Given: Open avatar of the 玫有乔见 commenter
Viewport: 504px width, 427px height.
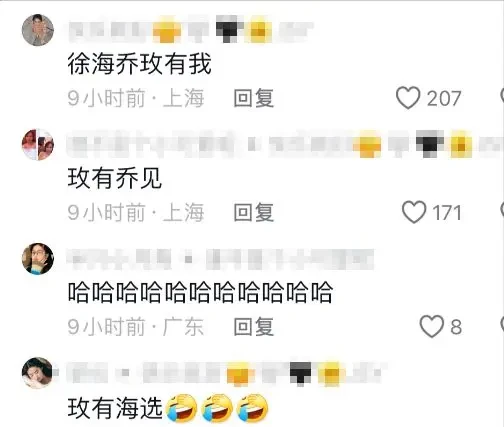Looking at the screenshot, I should 38,144.
